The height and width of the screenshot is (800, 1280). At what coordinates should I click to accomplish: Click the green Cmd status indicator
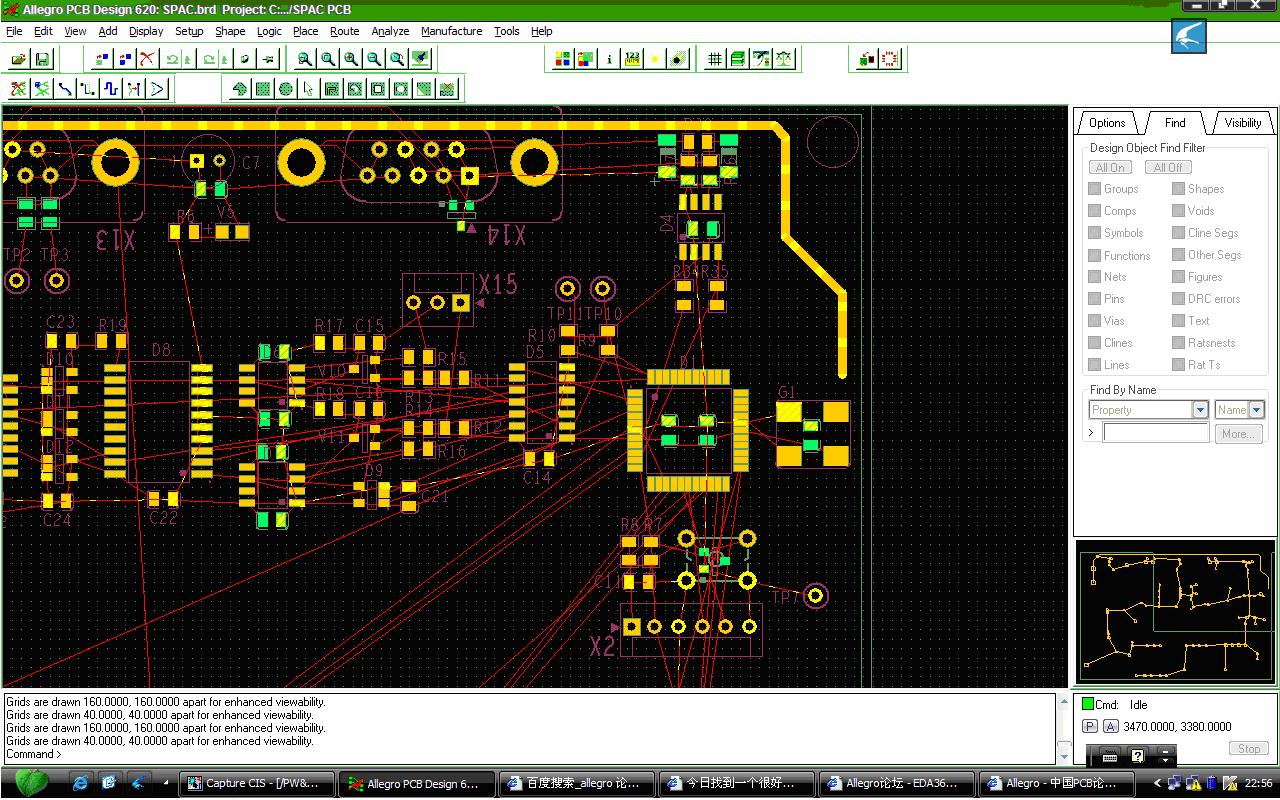pyautogui.click(x=1088, y=704)
